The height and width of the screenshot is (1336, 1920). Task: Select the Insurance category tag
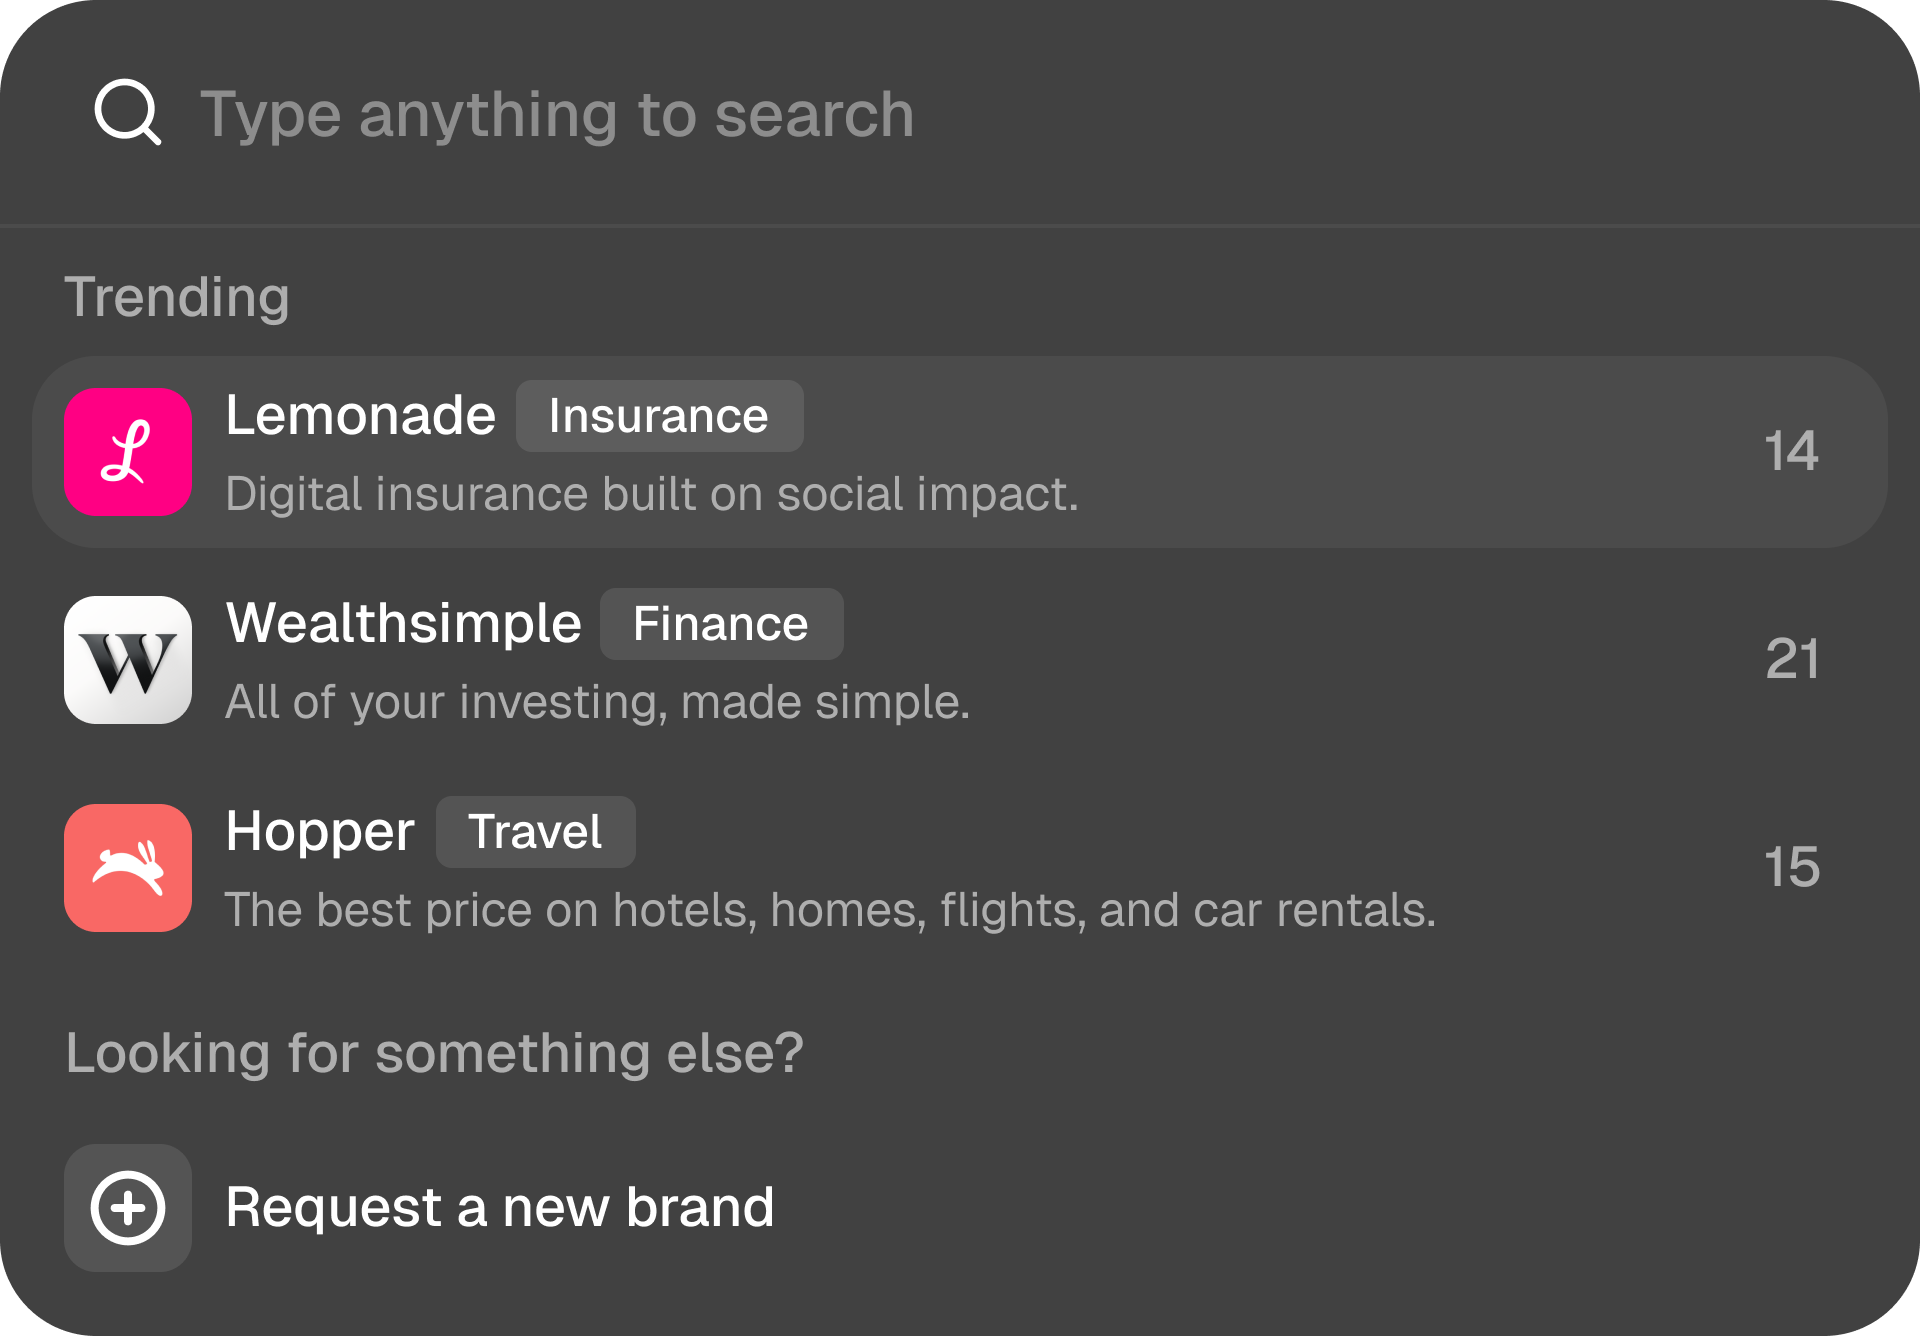pyautogui.click(x=659, y=416)
